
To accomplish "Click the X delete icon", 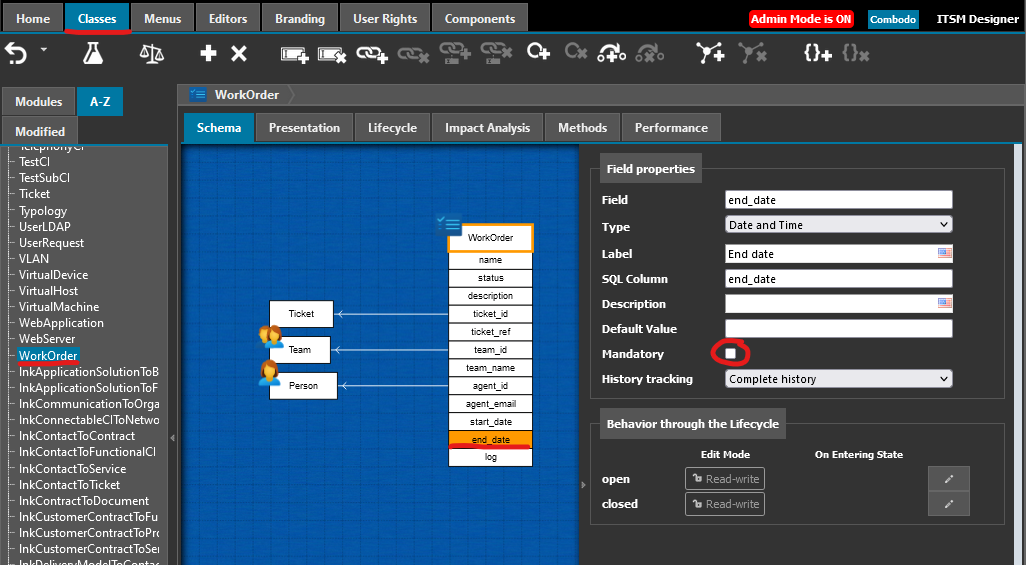I will tap(239, 54).
